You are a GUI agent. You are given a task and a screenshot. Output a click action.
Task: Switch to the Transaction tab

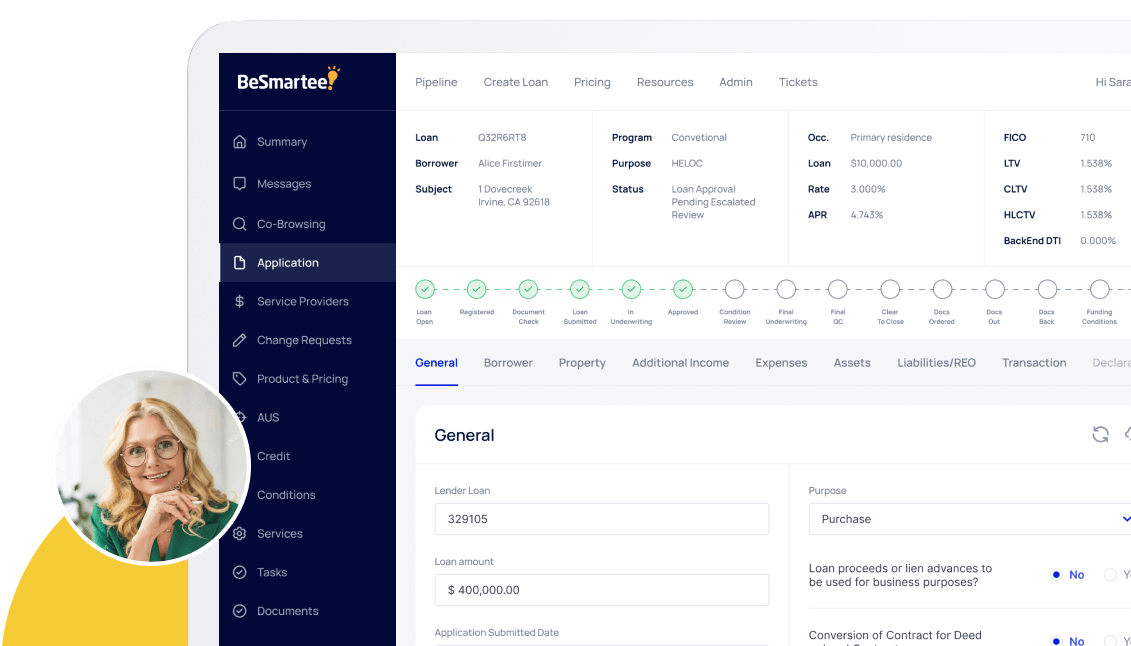pos(1034,363)
